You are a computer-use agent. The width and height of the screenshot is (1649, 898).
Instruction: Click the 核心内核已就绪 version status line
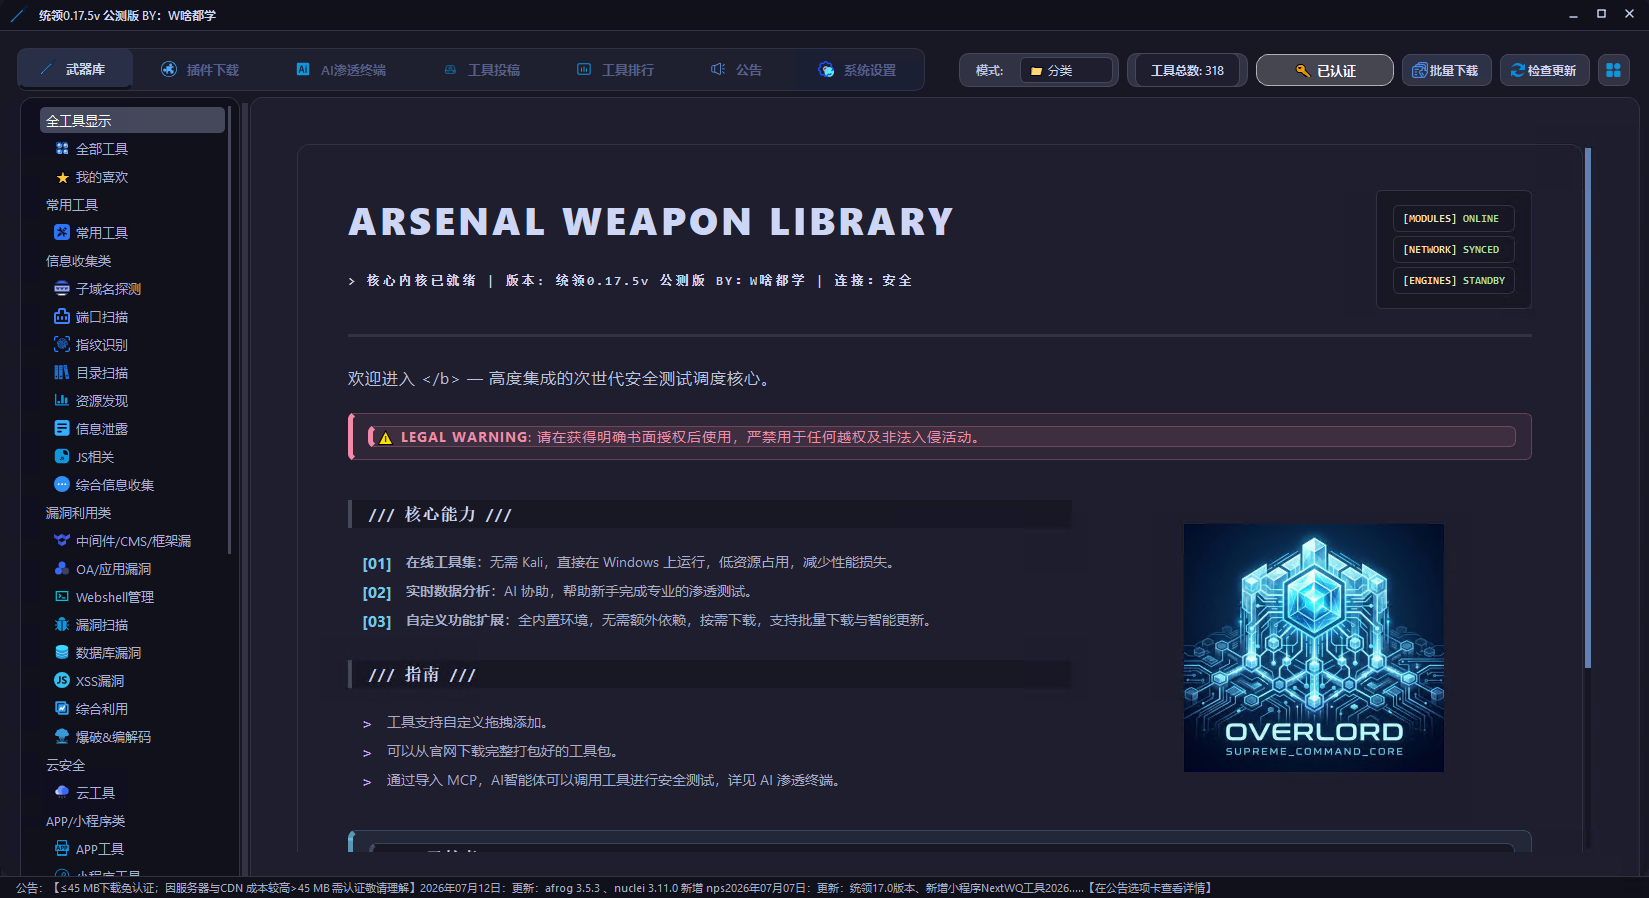630,281
